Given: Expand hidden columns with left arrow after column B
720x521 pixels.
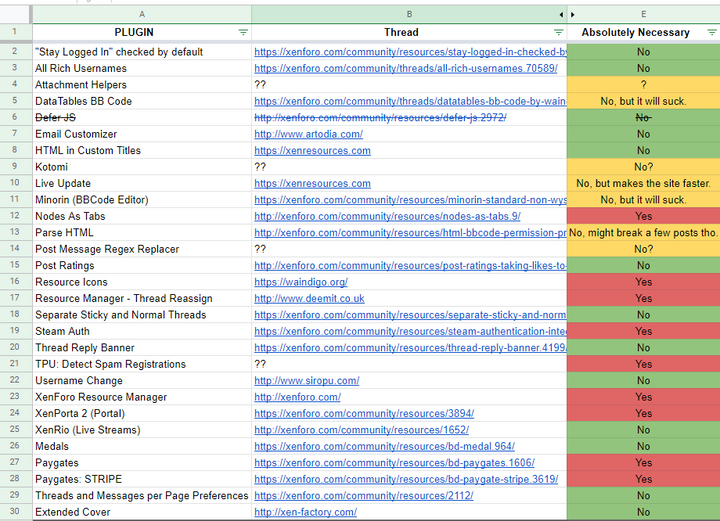Looking at the screenshot, I should coord(560,14).
